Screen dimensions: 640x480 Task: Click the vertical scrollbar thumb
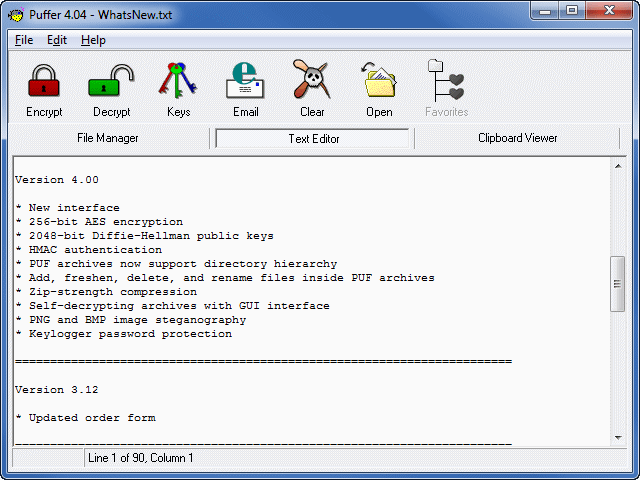coord(618,284)
